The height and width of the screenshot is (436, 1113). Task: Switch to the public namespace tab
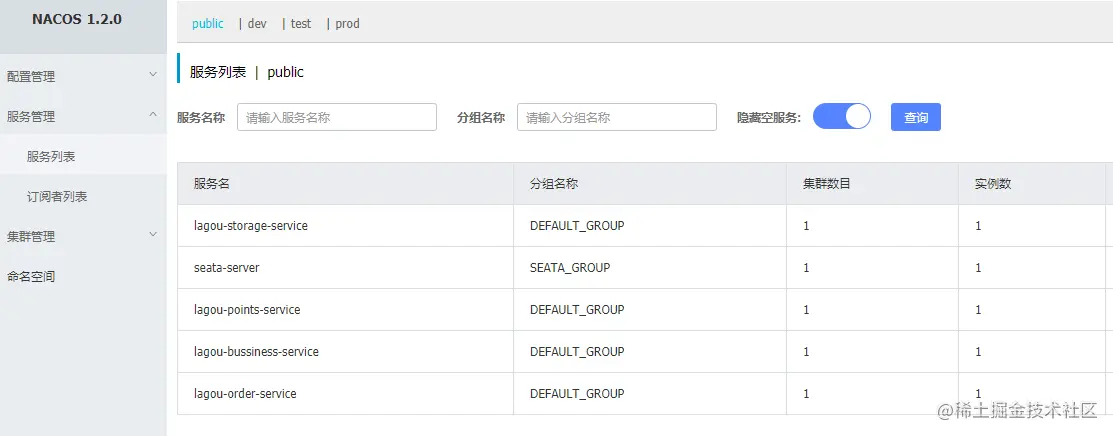(x=207, y=23)
